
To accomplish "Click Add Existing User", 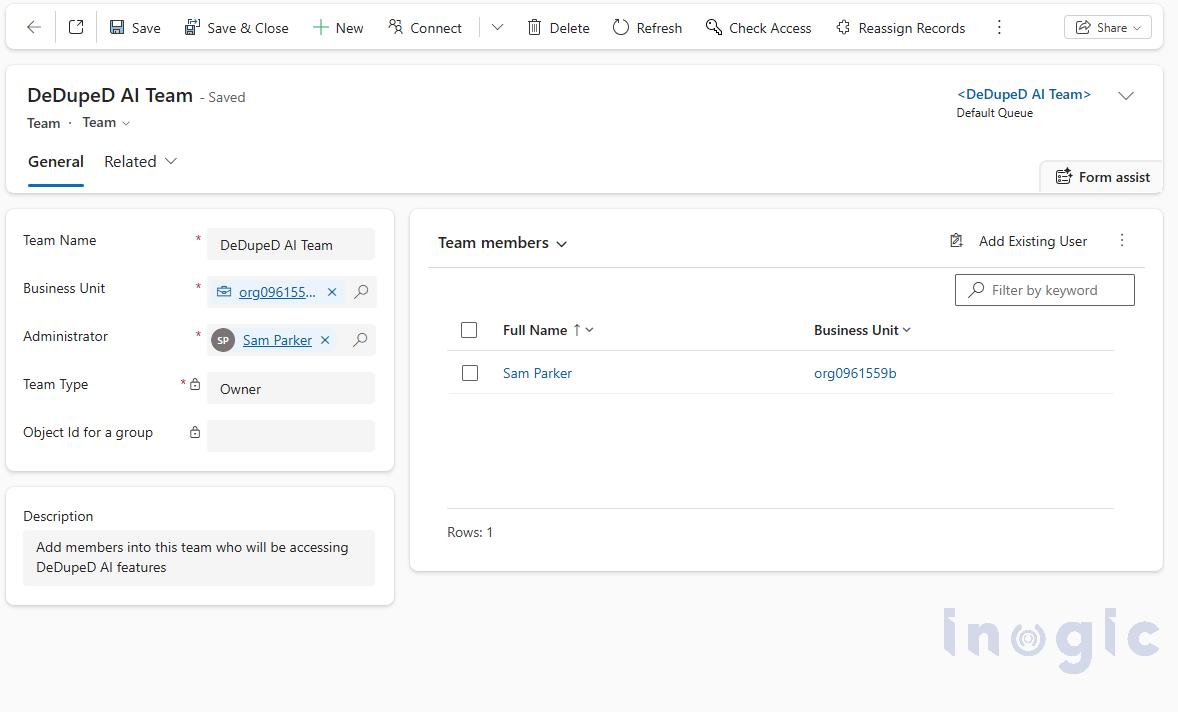I will click(1018, 241).
